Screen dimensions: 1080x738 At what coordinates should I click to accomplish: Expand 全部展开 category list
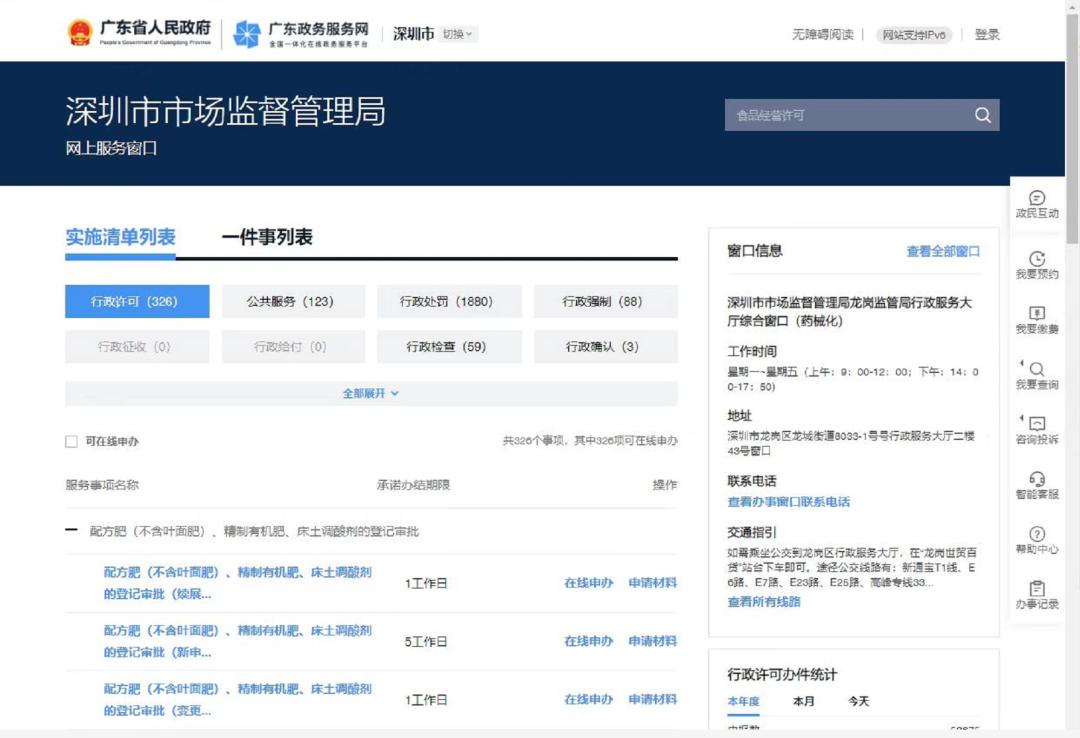(371, 394)
